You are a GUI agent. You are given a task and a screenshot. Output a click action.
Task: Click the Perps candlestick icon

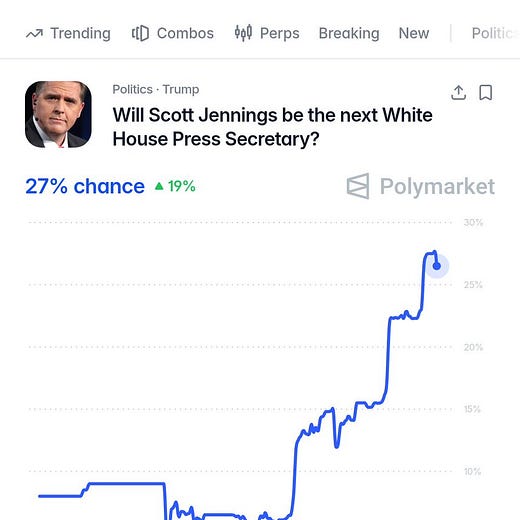[x=243, y=33]
